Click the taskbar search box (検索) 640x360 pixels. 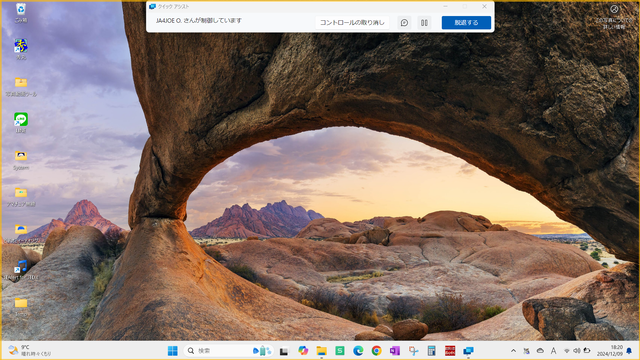(x=228, y=351)
